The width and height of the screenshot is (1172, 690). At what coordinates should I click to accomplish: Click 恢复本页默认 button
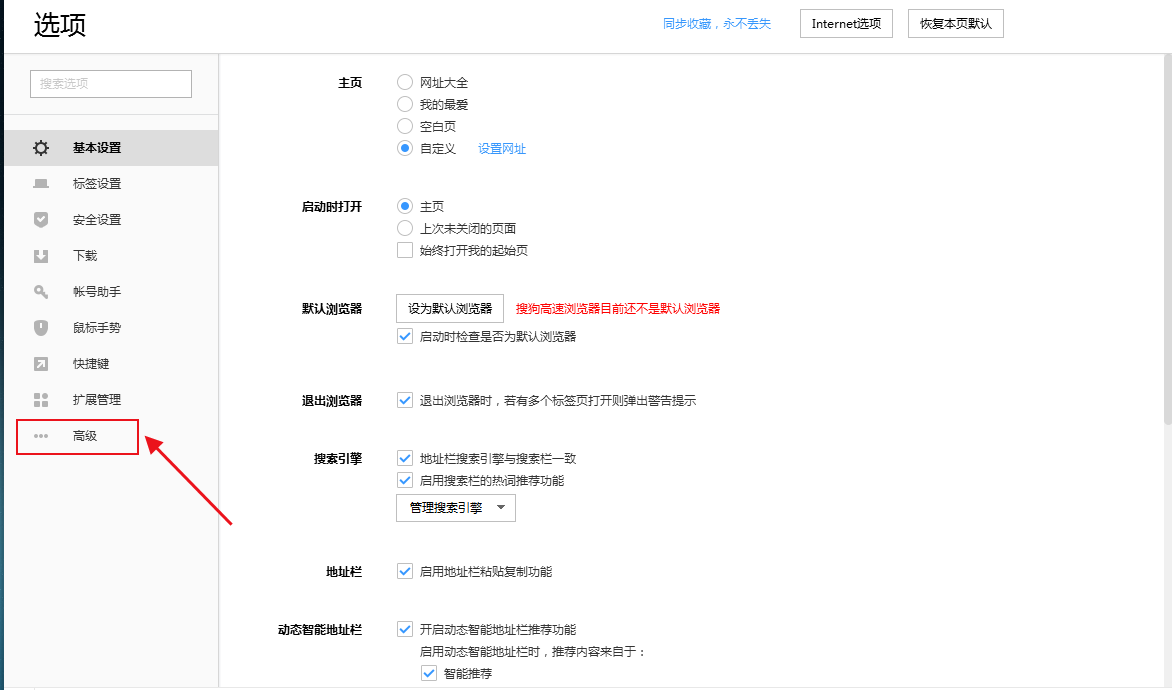(956, 24)
